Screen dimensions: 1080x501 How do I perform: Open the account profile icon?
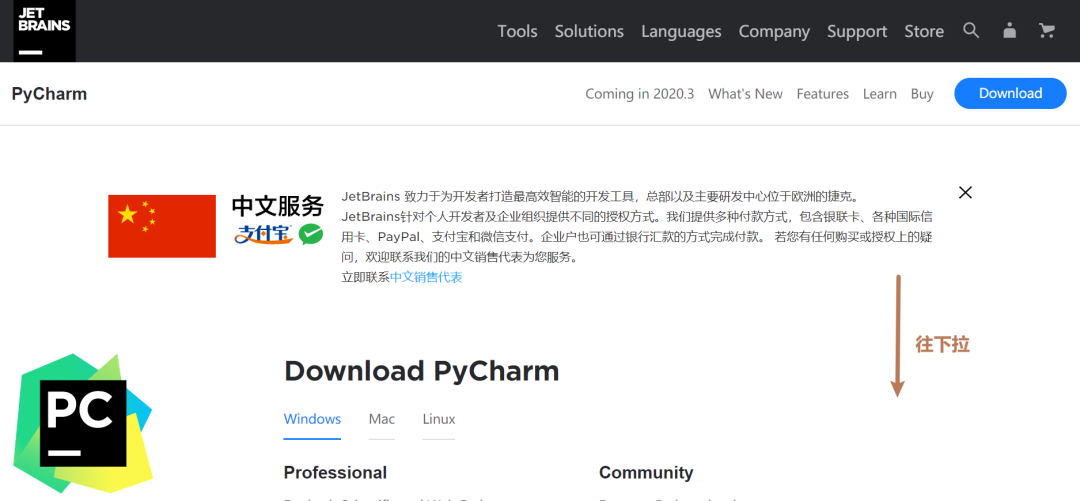1009,30
